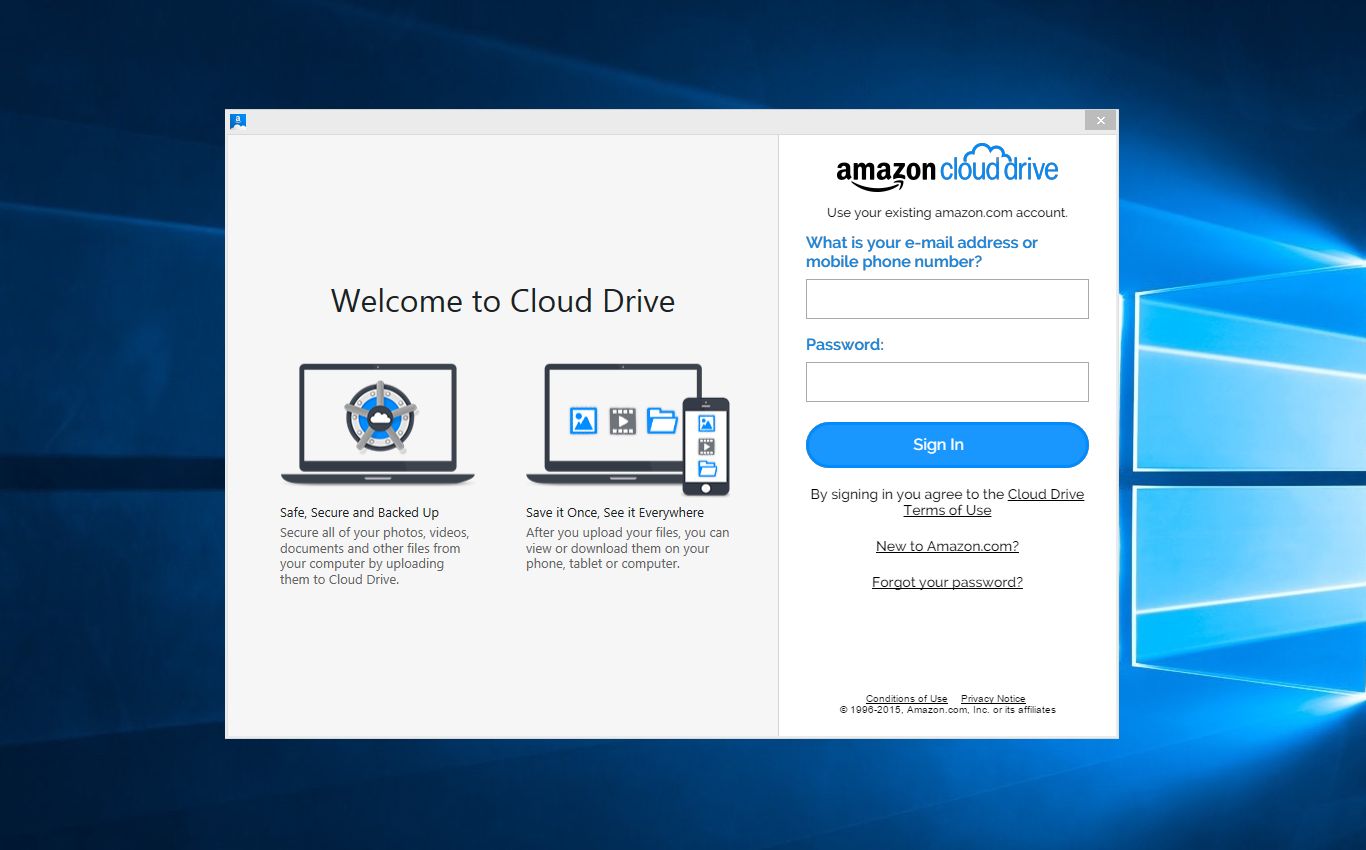Focus the Password input field
This screenshot has height=850, width=1366.
[x=947, y=382]
